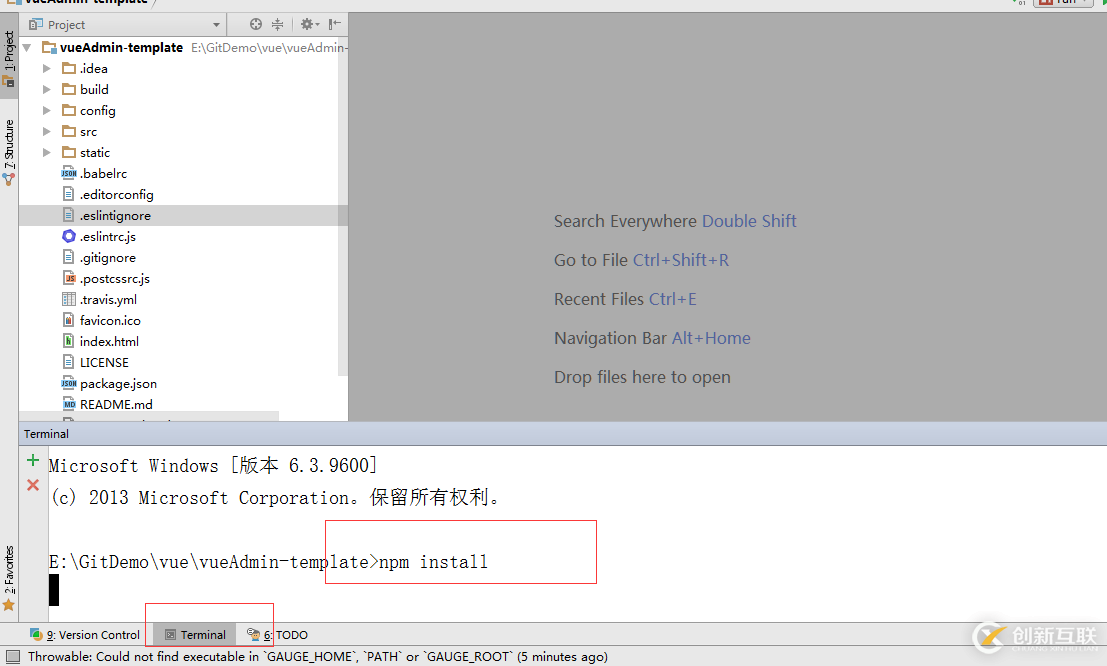The height and width of the screenshot is (666, 1107).
Task: Click the .postcssrc.js JS file icon
Action: [x=68, y=278]
